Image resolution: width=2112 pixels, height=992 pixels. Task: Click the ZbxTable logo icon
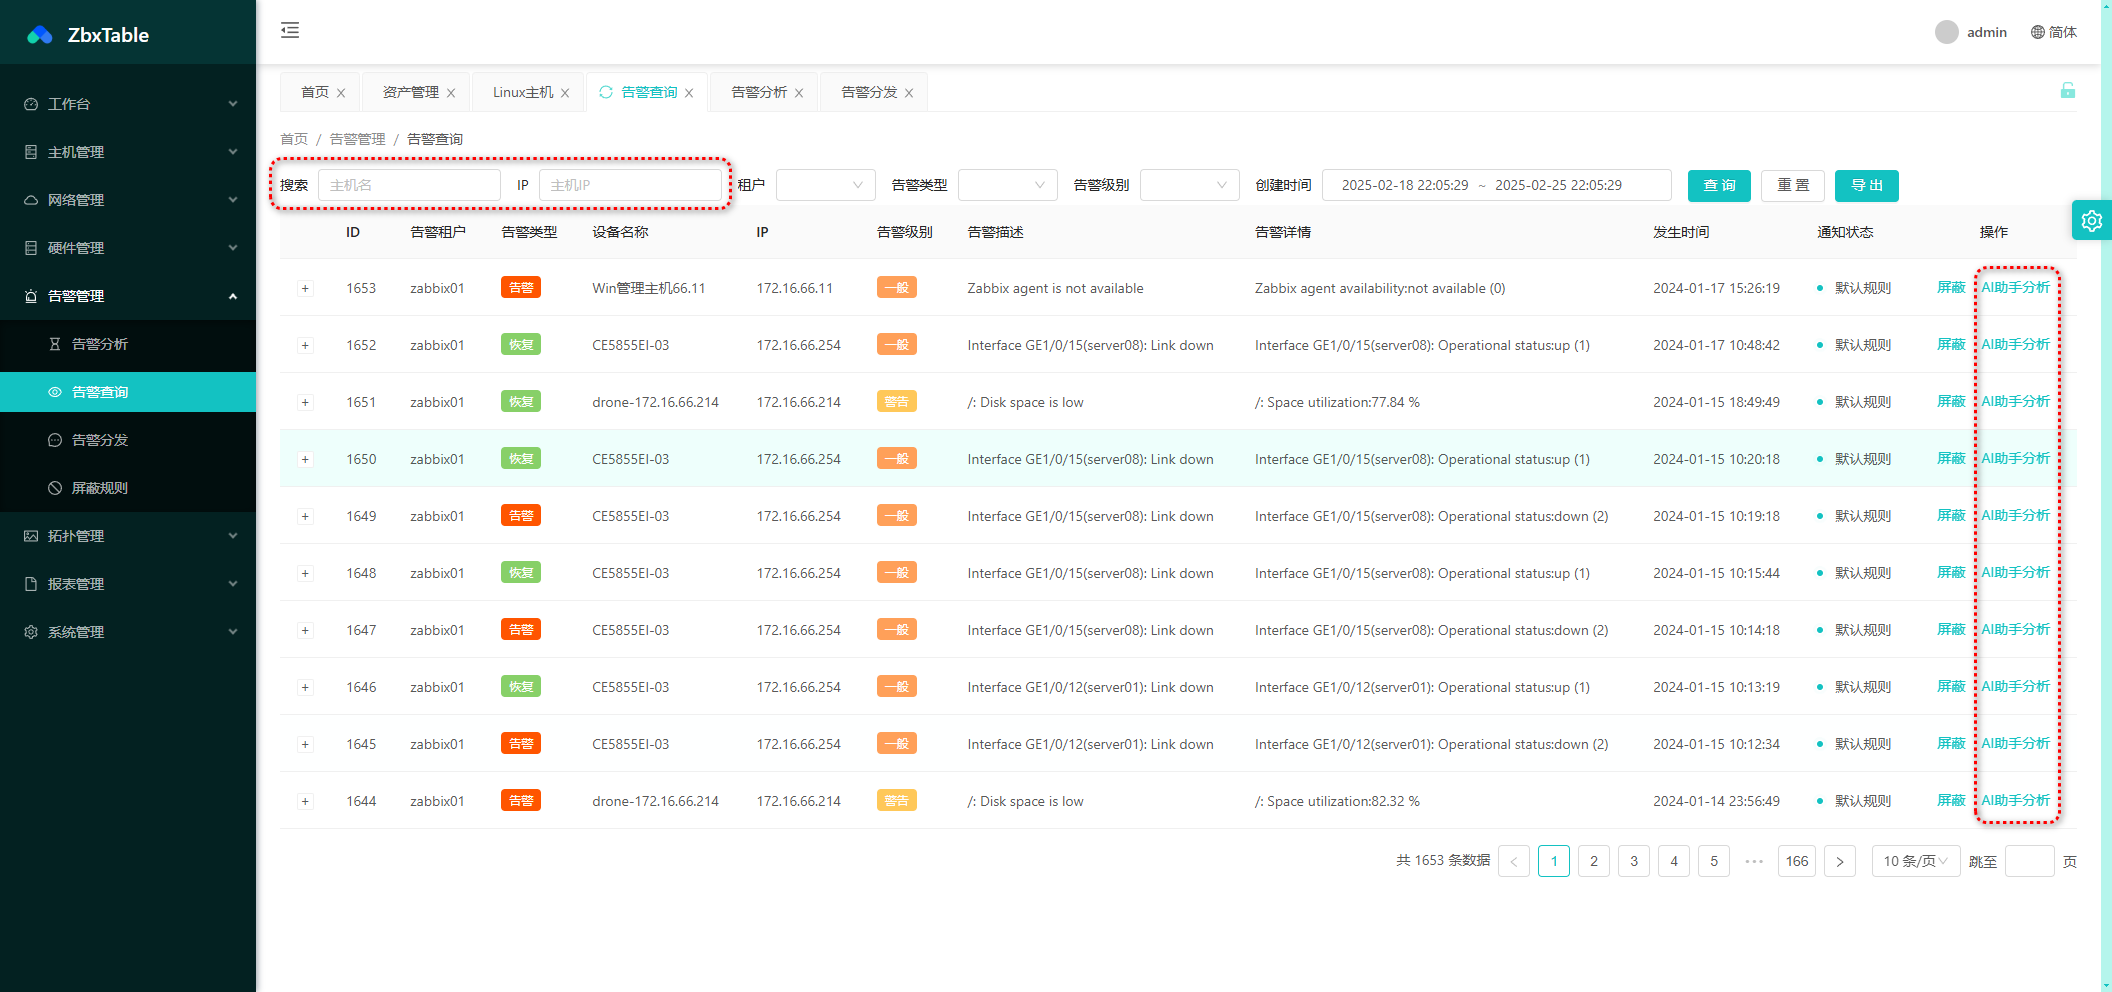click(40, 35)
